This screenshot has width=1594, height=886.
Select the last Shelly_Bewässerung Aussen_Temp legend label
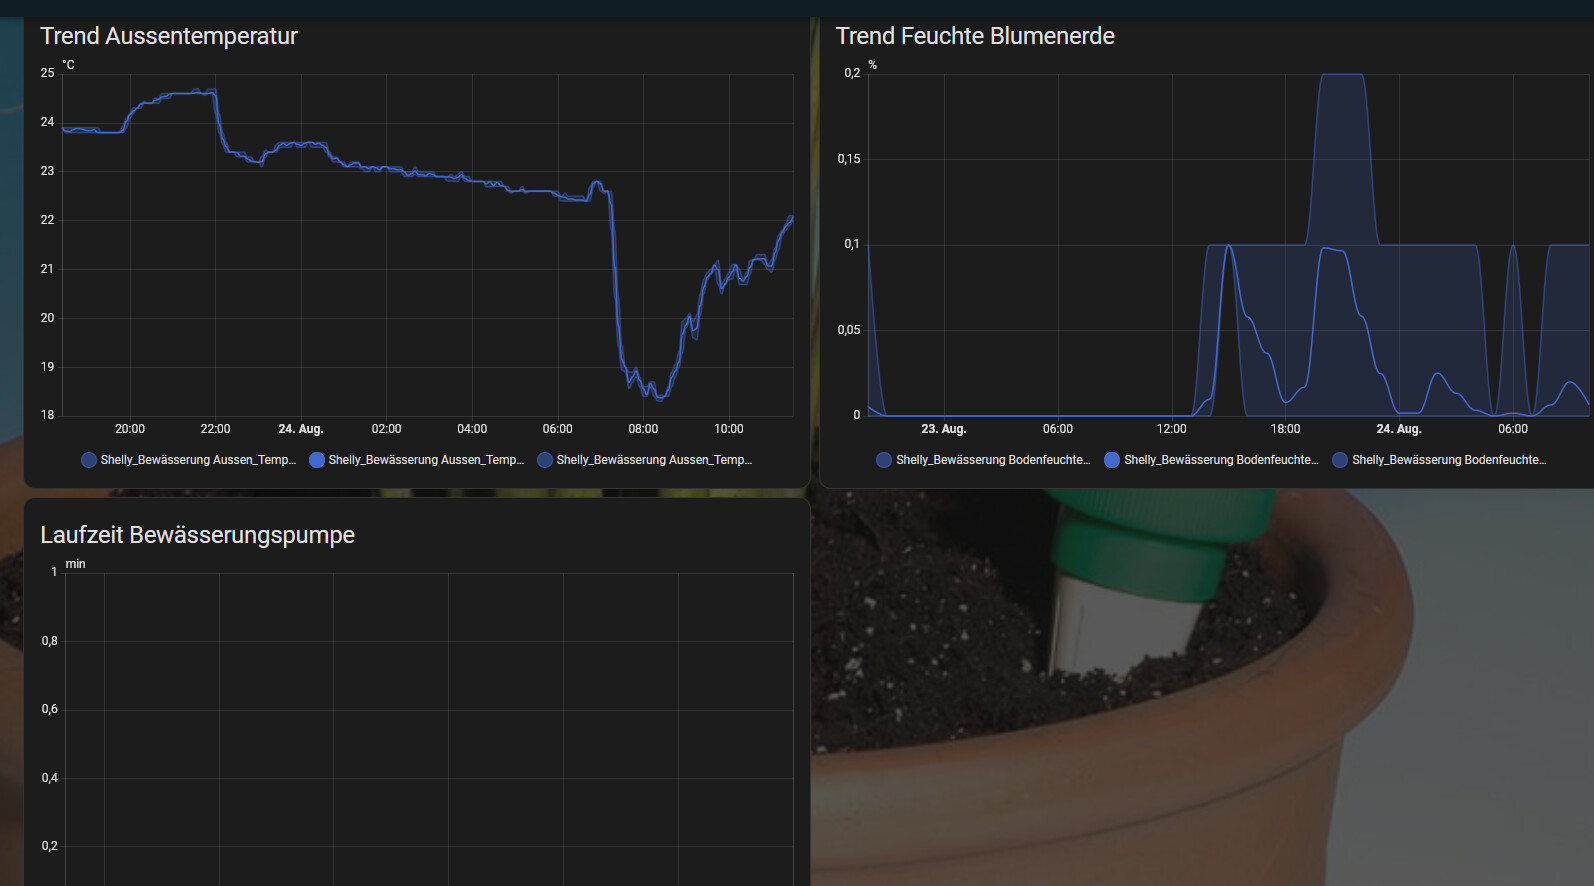point(654,460)
